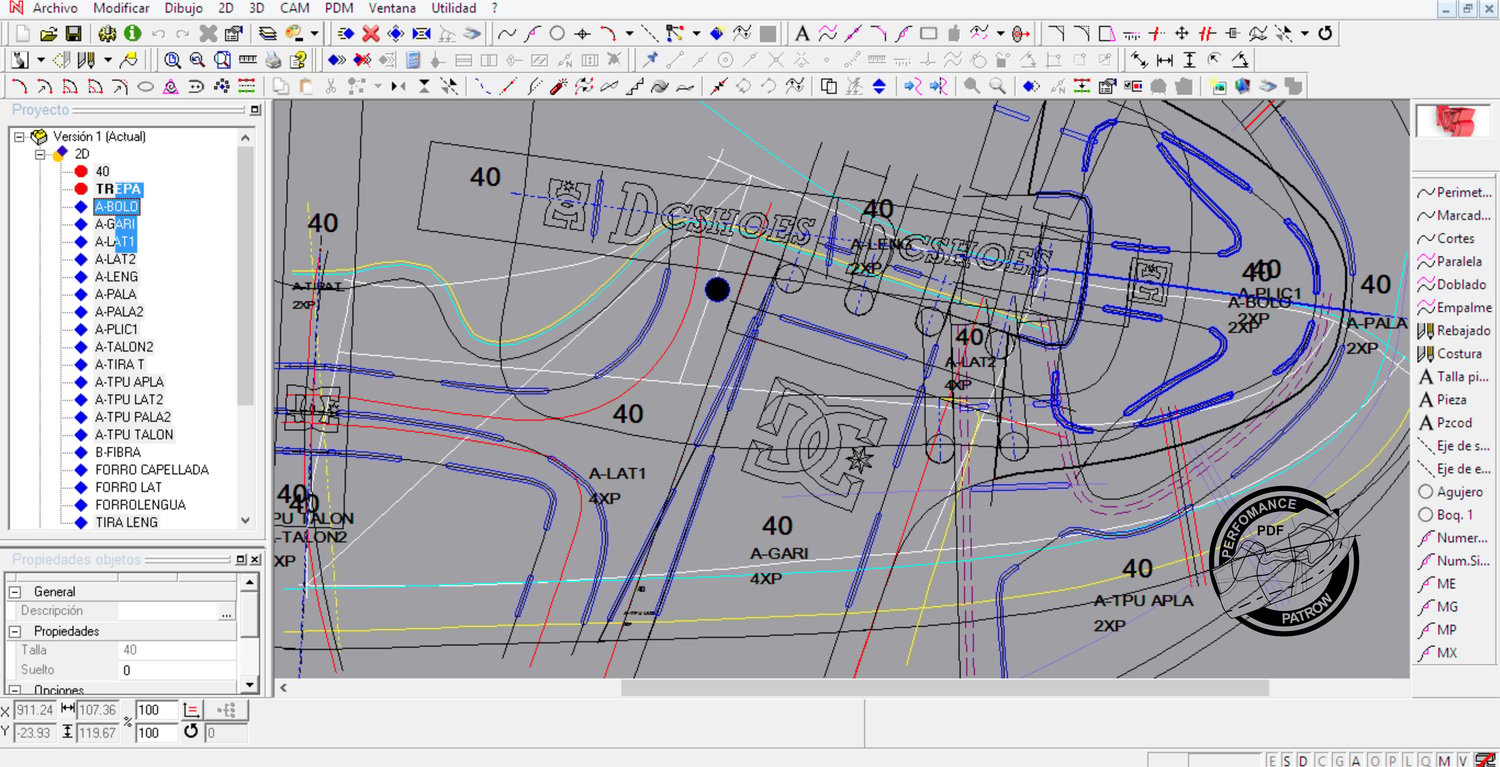Click the red X delete icon in the top toolbar

[371, 34]
